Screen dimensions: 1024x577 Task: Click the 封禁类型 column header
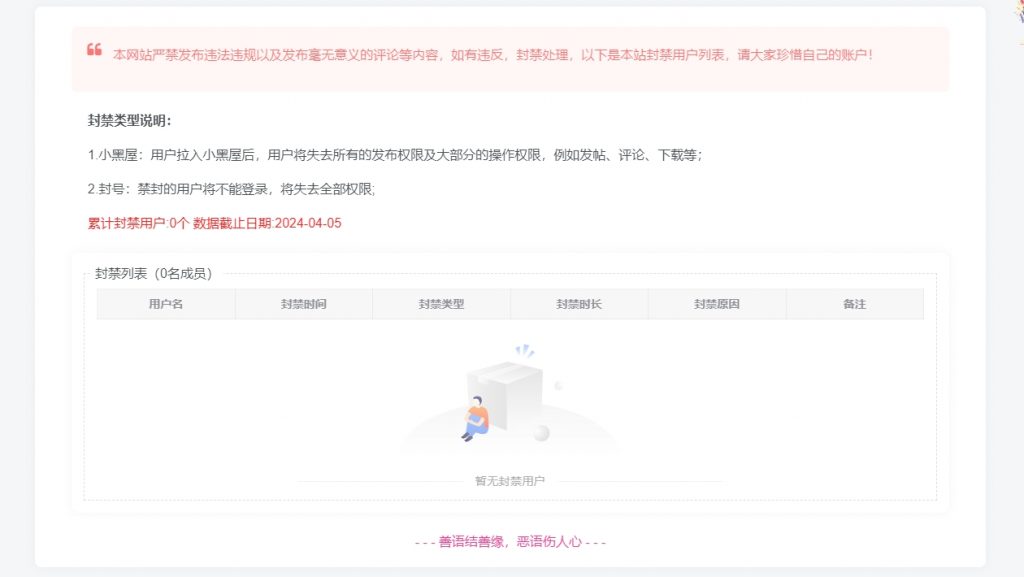tap(441, 304)
